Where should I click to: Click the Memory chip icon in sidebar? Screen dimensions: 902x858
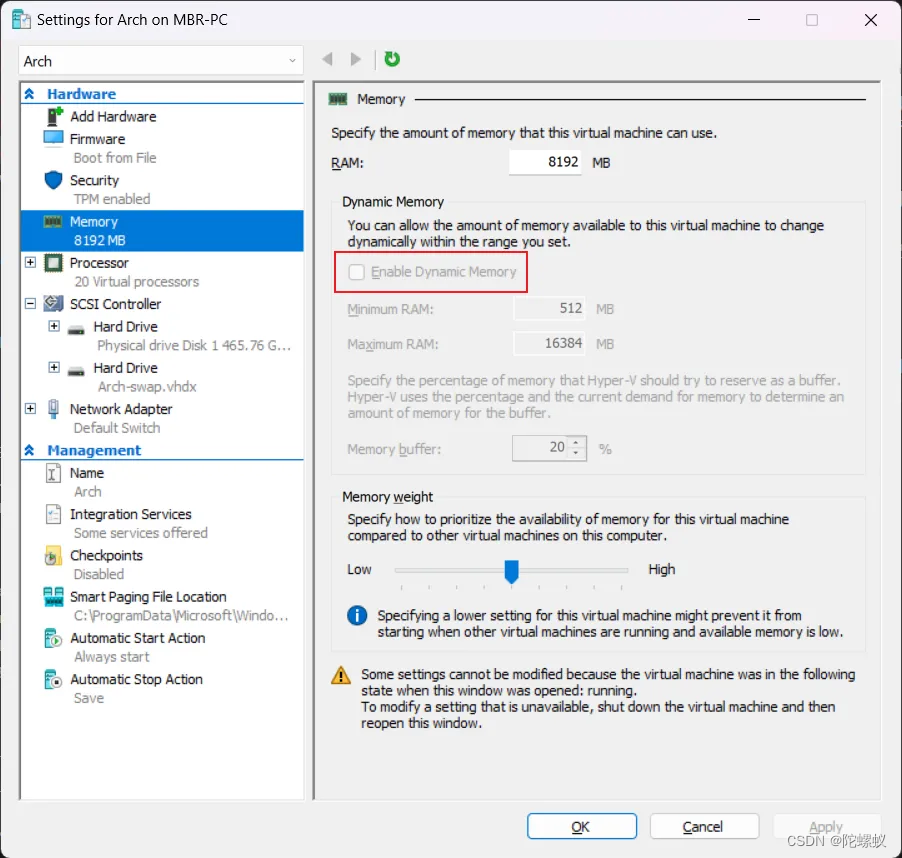click(53, 221)
